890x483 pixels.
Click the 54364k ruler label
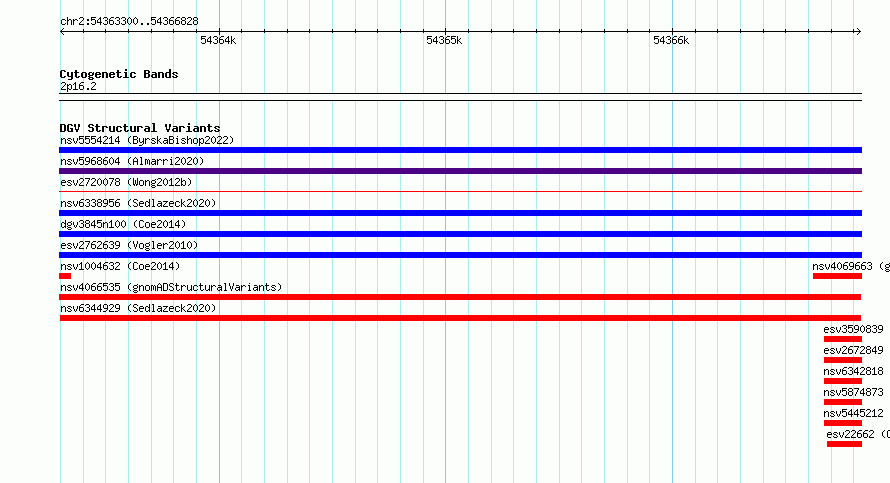coord(218,40)
